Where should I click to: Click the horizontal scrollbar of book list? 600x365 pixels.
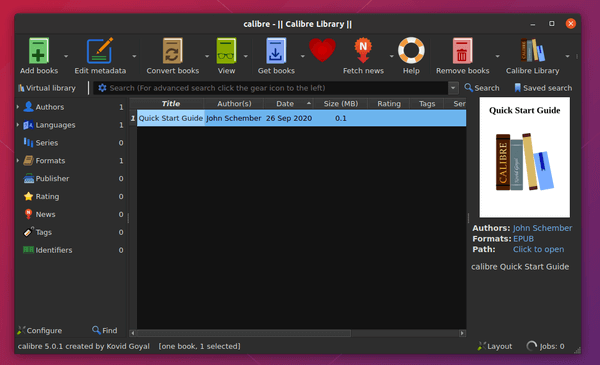(243, 333)
